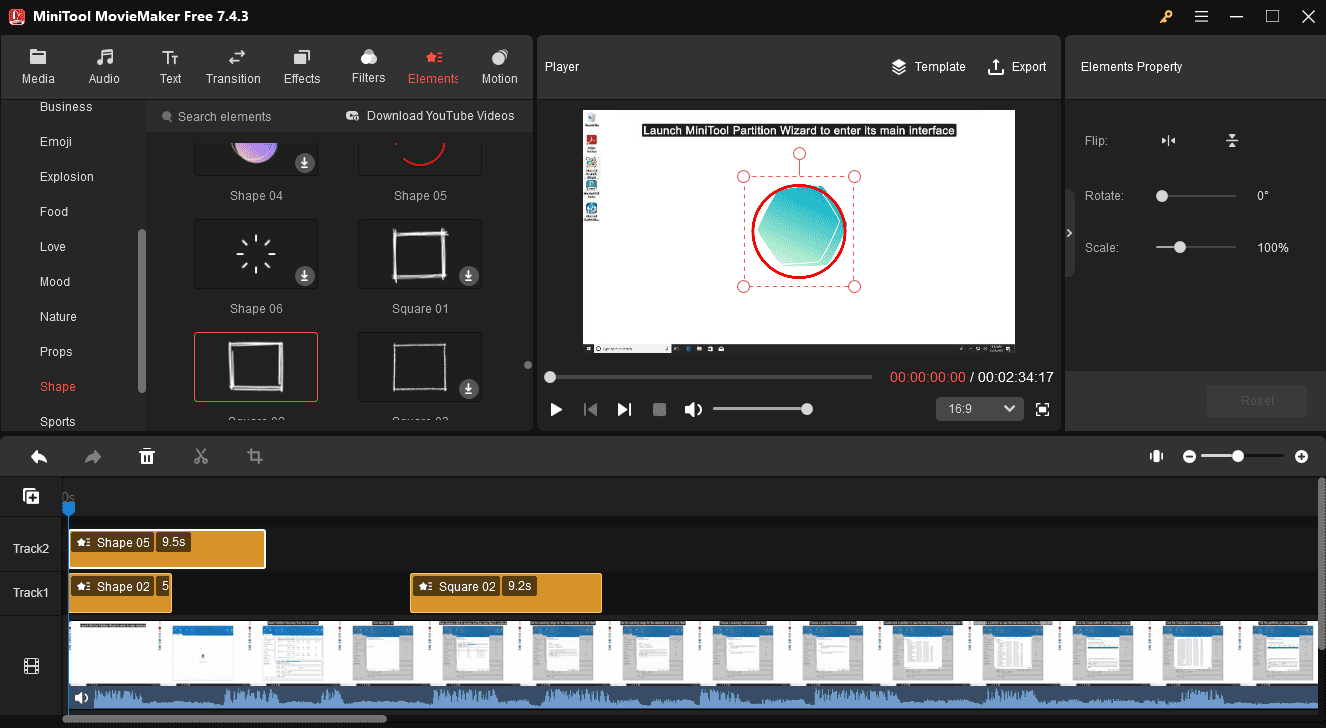Open the Motion tab

coord(500,67)
